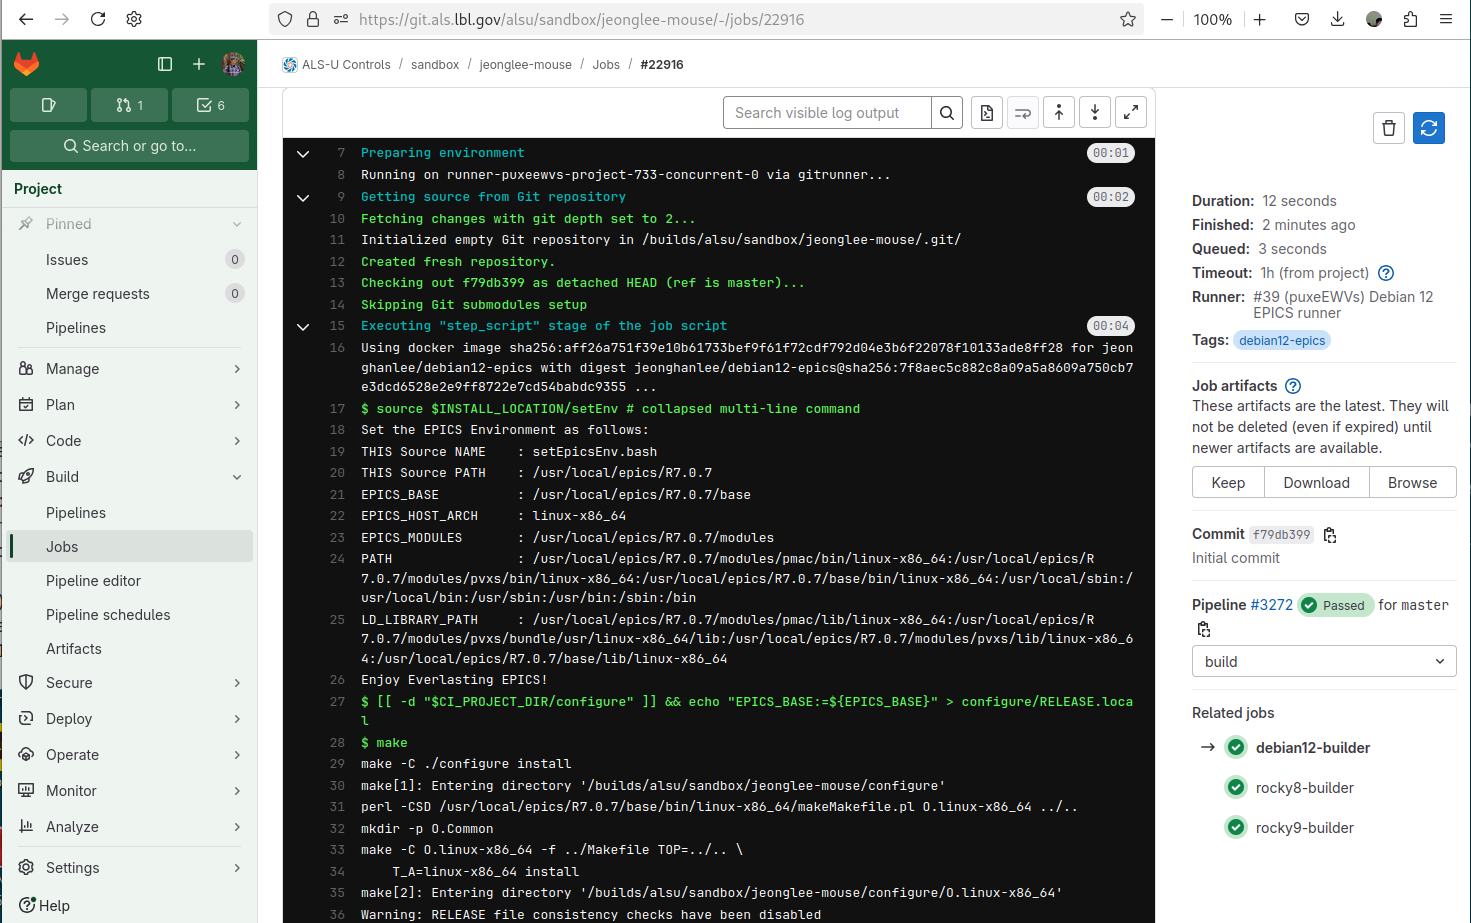Image resolution: width=1471 pixels, height=923 pixels.
Task: Copy pipeline ID icon below Pipeline
Action: coord(1204,629)
